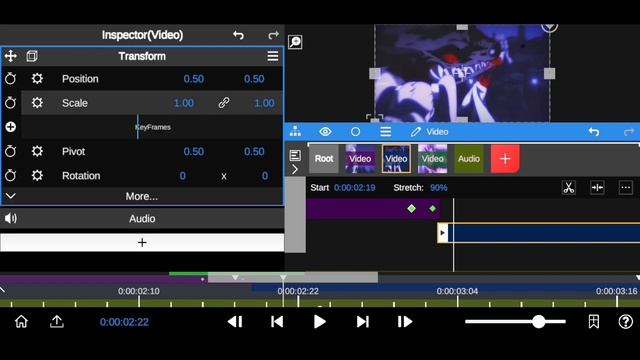Undo in the Inspector header
640x360 pixels.
click(238, 35)
